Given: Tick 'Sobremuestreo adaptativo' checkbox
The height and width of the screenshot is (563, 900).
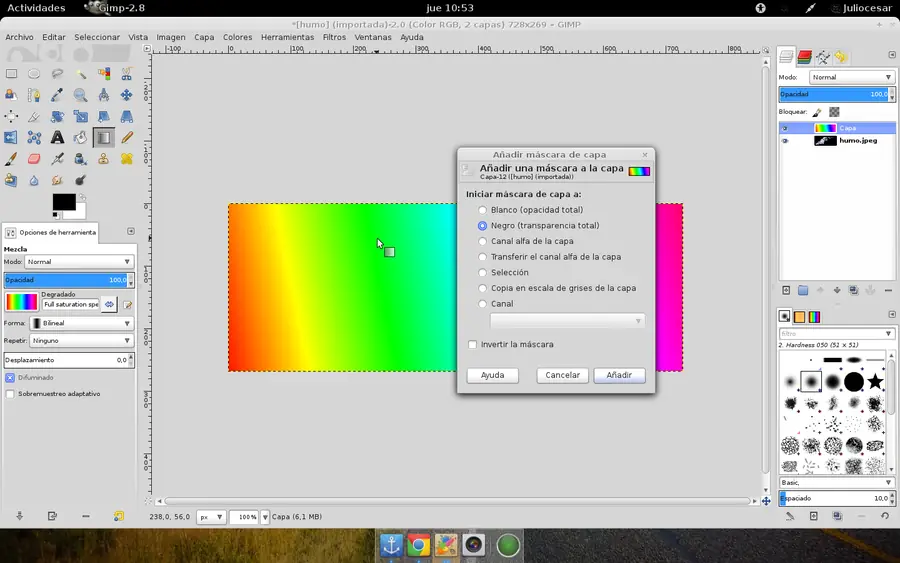Looking at the screenshot, I should coord(10,394).
